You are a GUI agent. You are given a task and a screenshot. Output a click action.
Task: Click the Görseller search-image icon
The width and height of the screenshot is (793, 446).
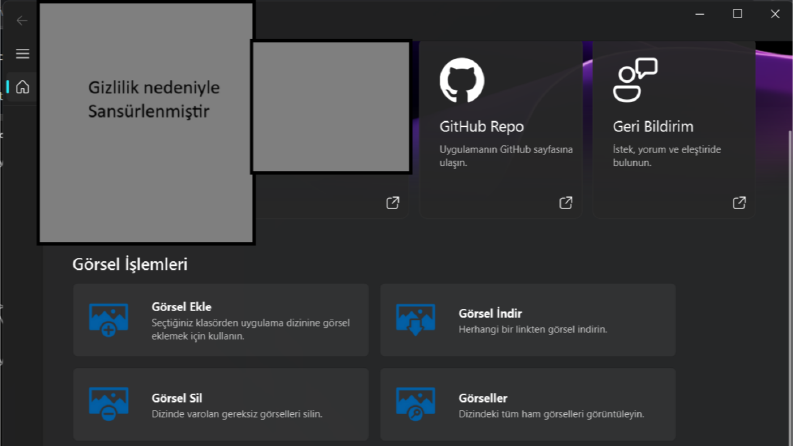415,404
